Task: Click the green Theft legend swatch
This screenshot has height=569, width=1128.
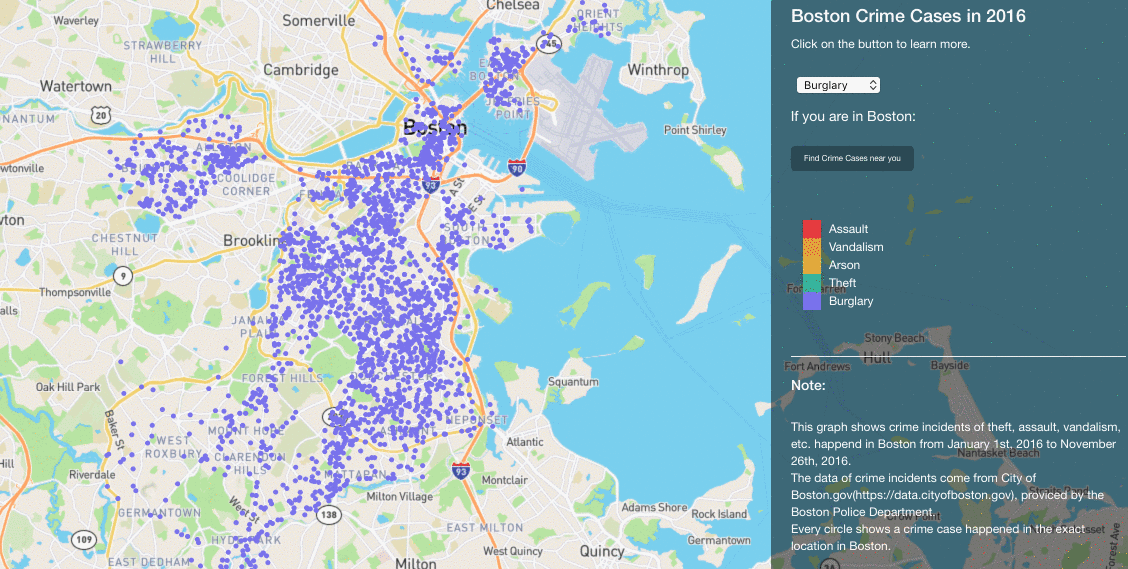Action: (x=812, y=283)
